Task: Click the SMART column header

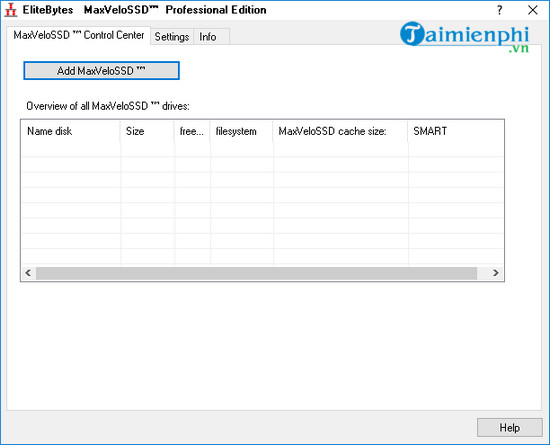Action: (455, 131)
